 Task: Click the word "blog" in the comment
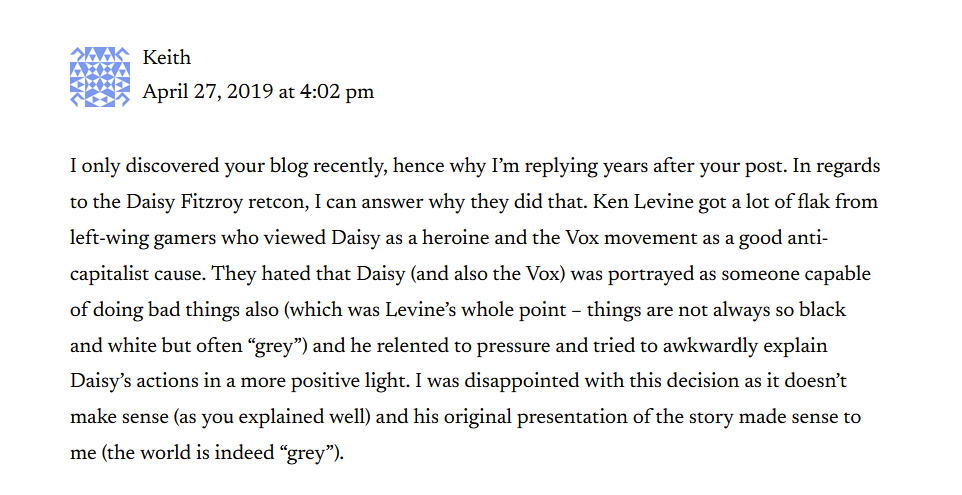[289, 167]
